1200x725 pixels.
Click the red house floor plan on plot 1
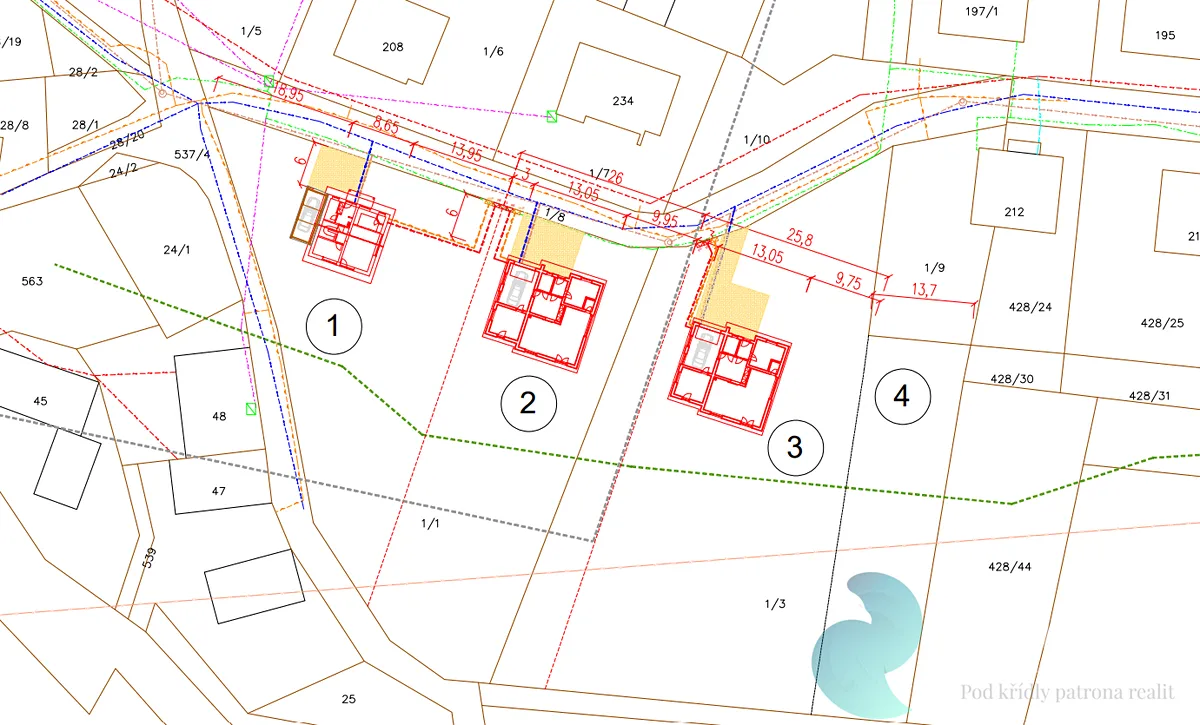pos(349,232)
